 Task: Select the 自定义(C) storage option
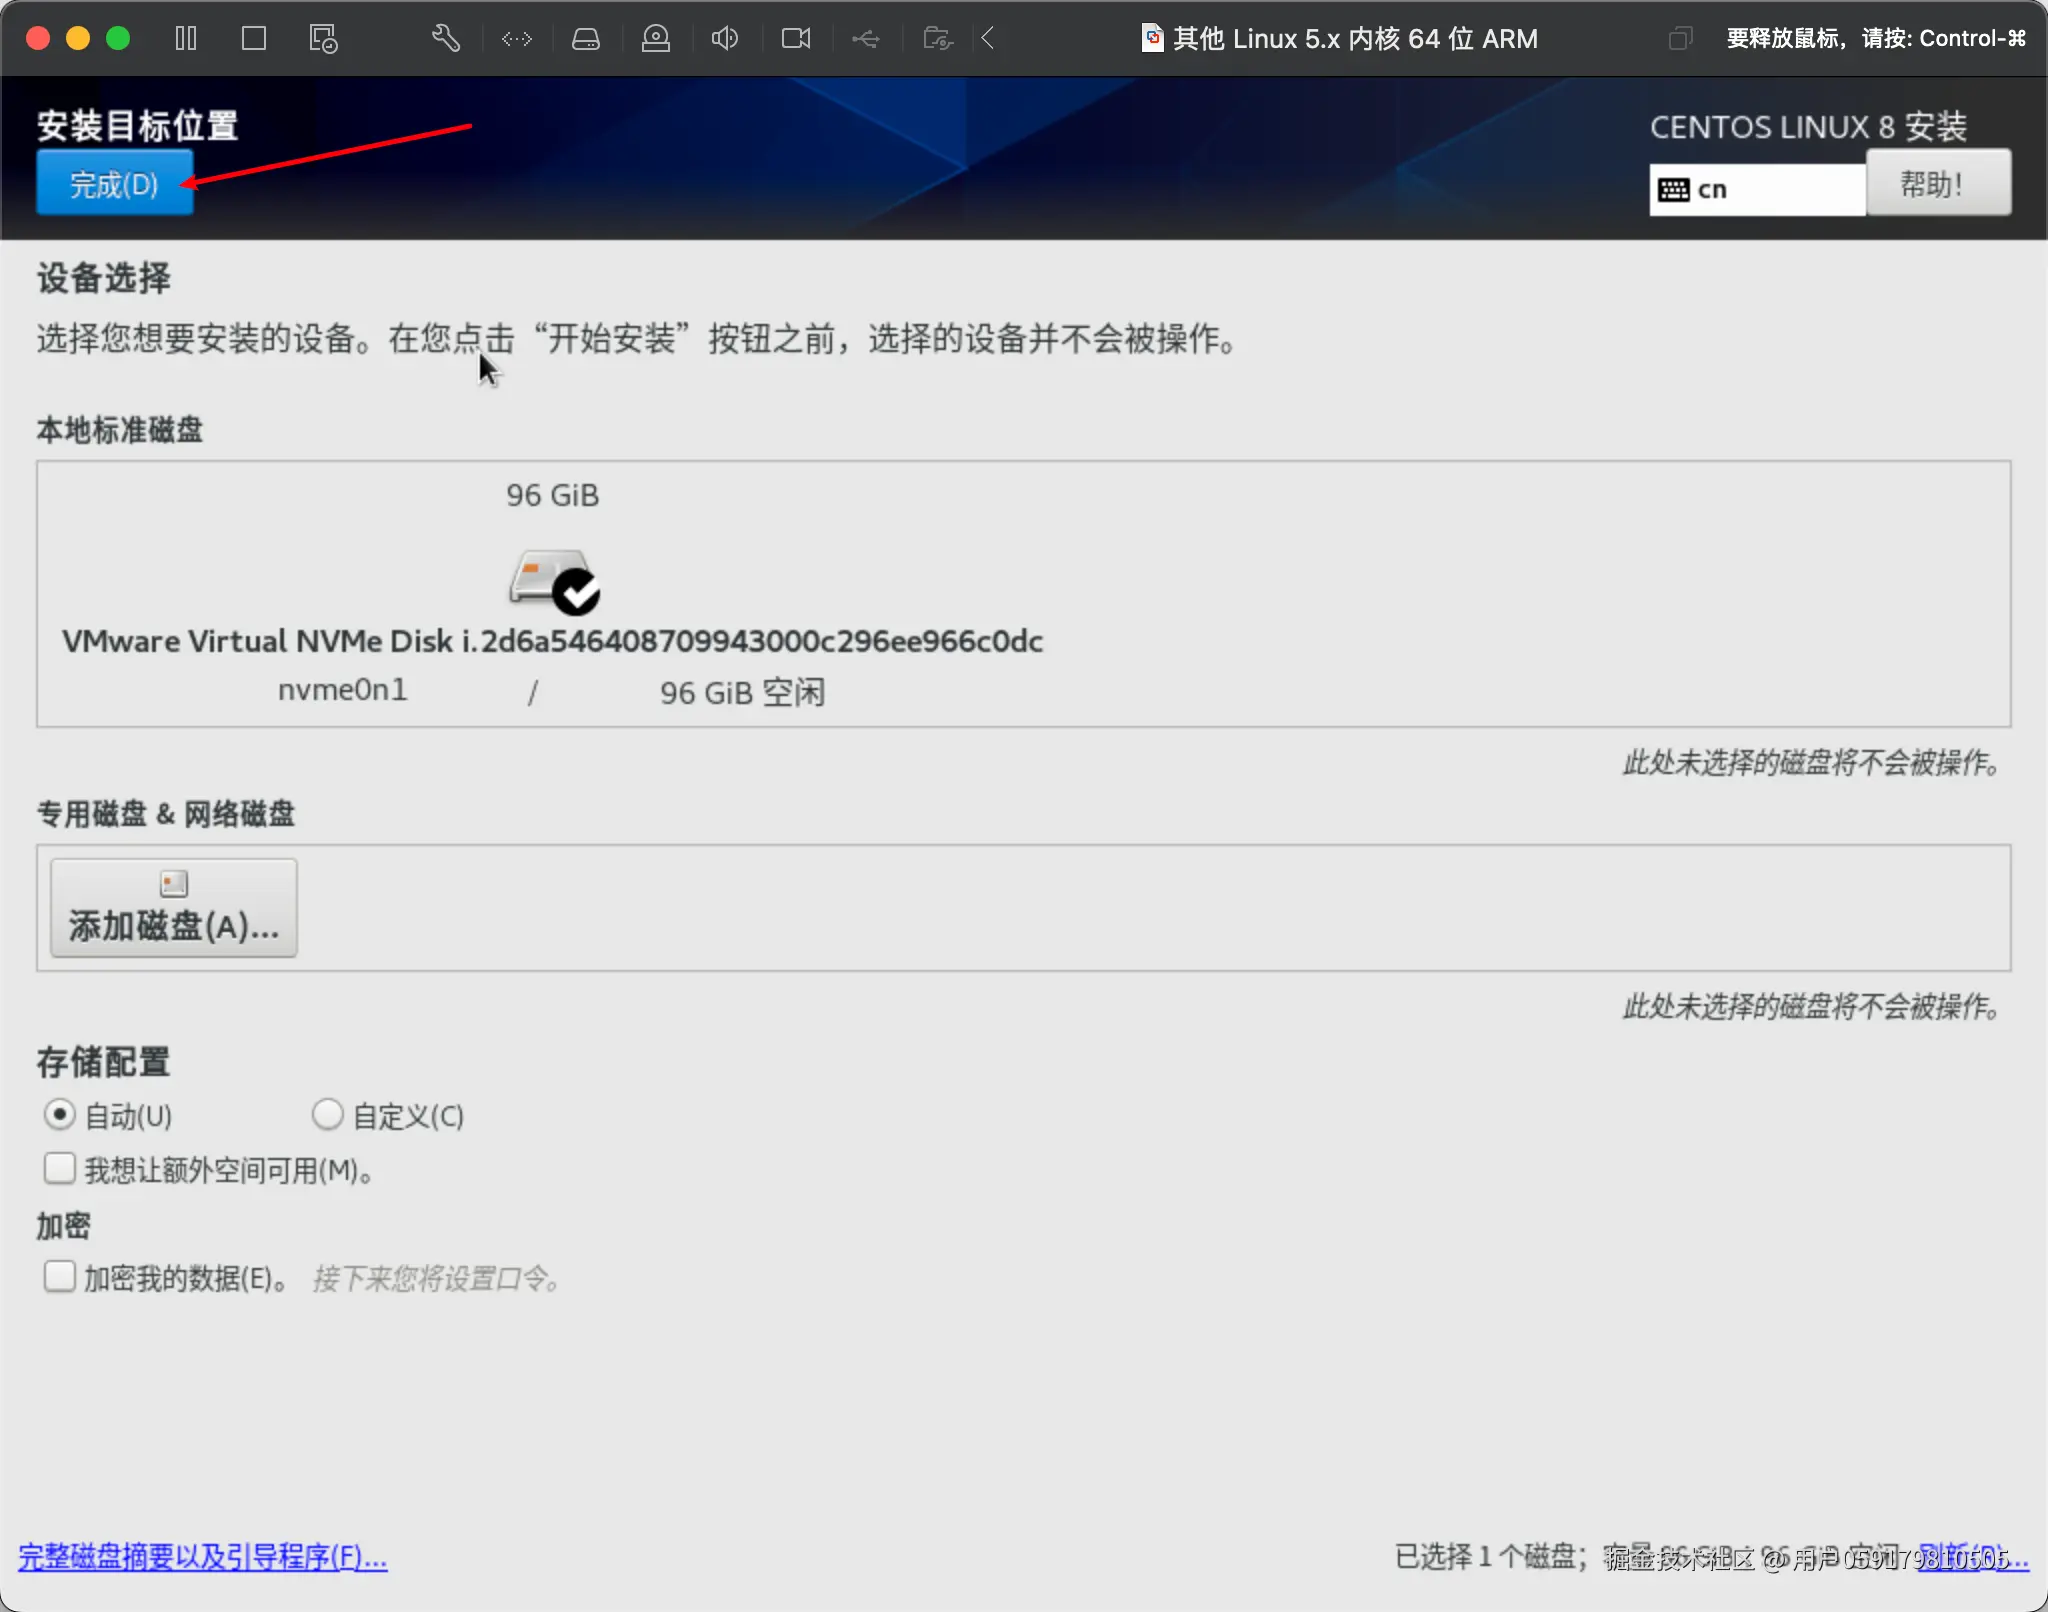tap(326, 1114)
